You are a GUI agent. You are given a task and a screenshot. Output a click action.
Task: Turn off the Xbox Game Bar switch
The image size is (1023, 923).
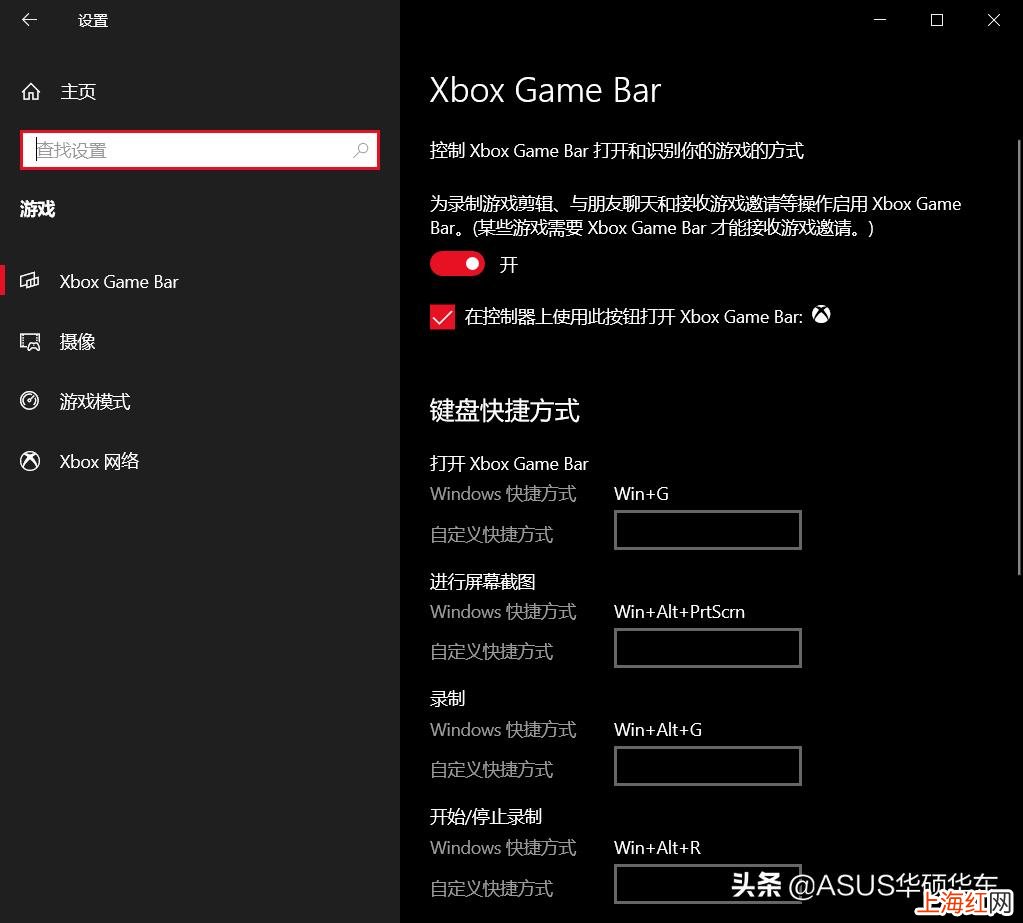[457, 264]
